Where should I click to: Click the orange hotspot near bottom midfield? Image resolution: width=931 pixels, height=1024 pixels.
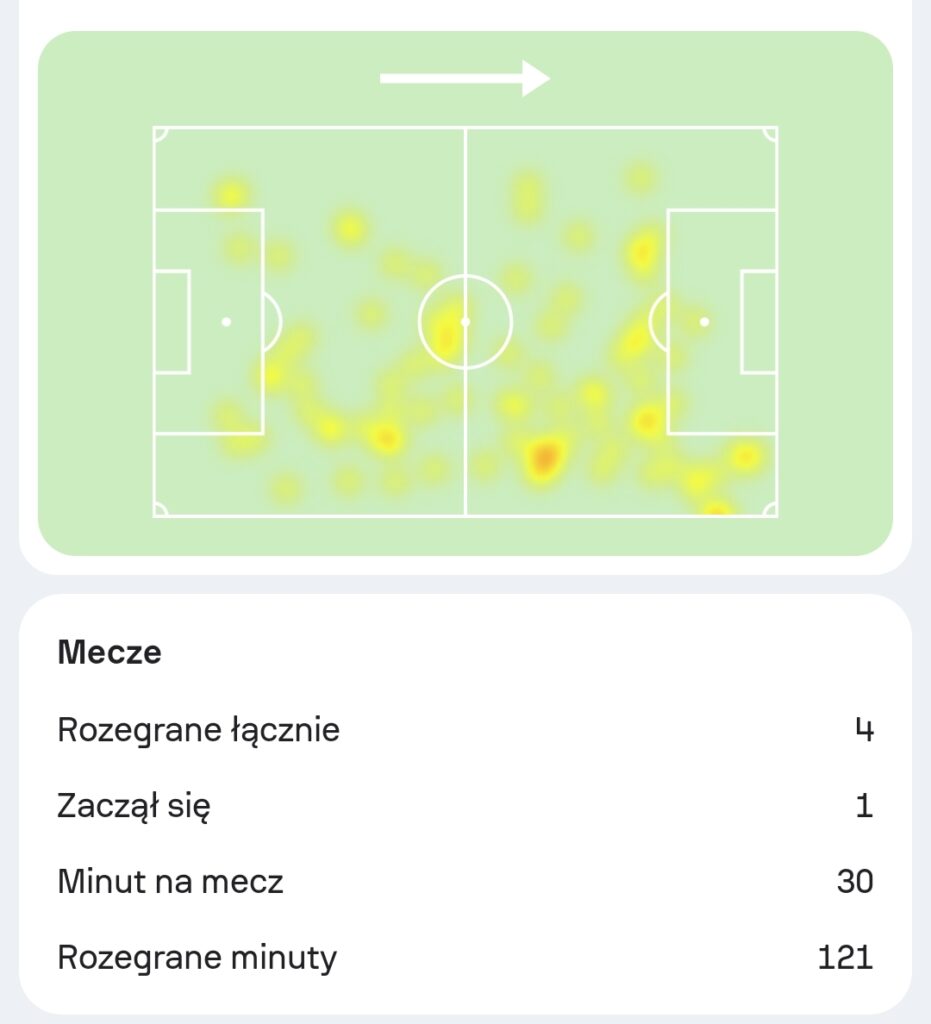pyautogui.click(x=544, y=456)
